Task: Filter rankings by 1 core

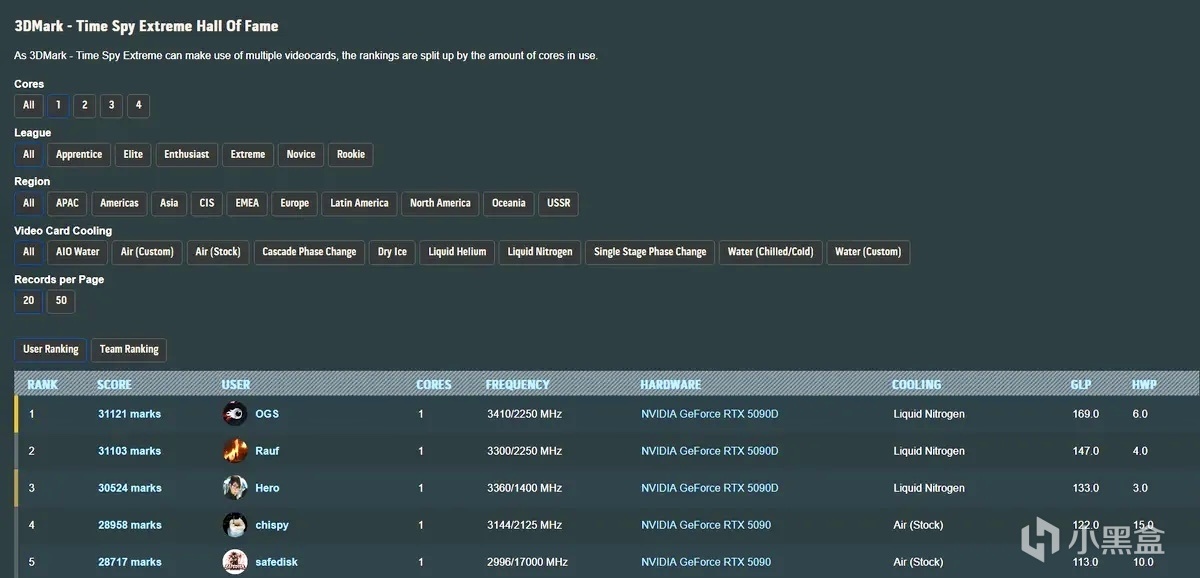Action: 58,105
